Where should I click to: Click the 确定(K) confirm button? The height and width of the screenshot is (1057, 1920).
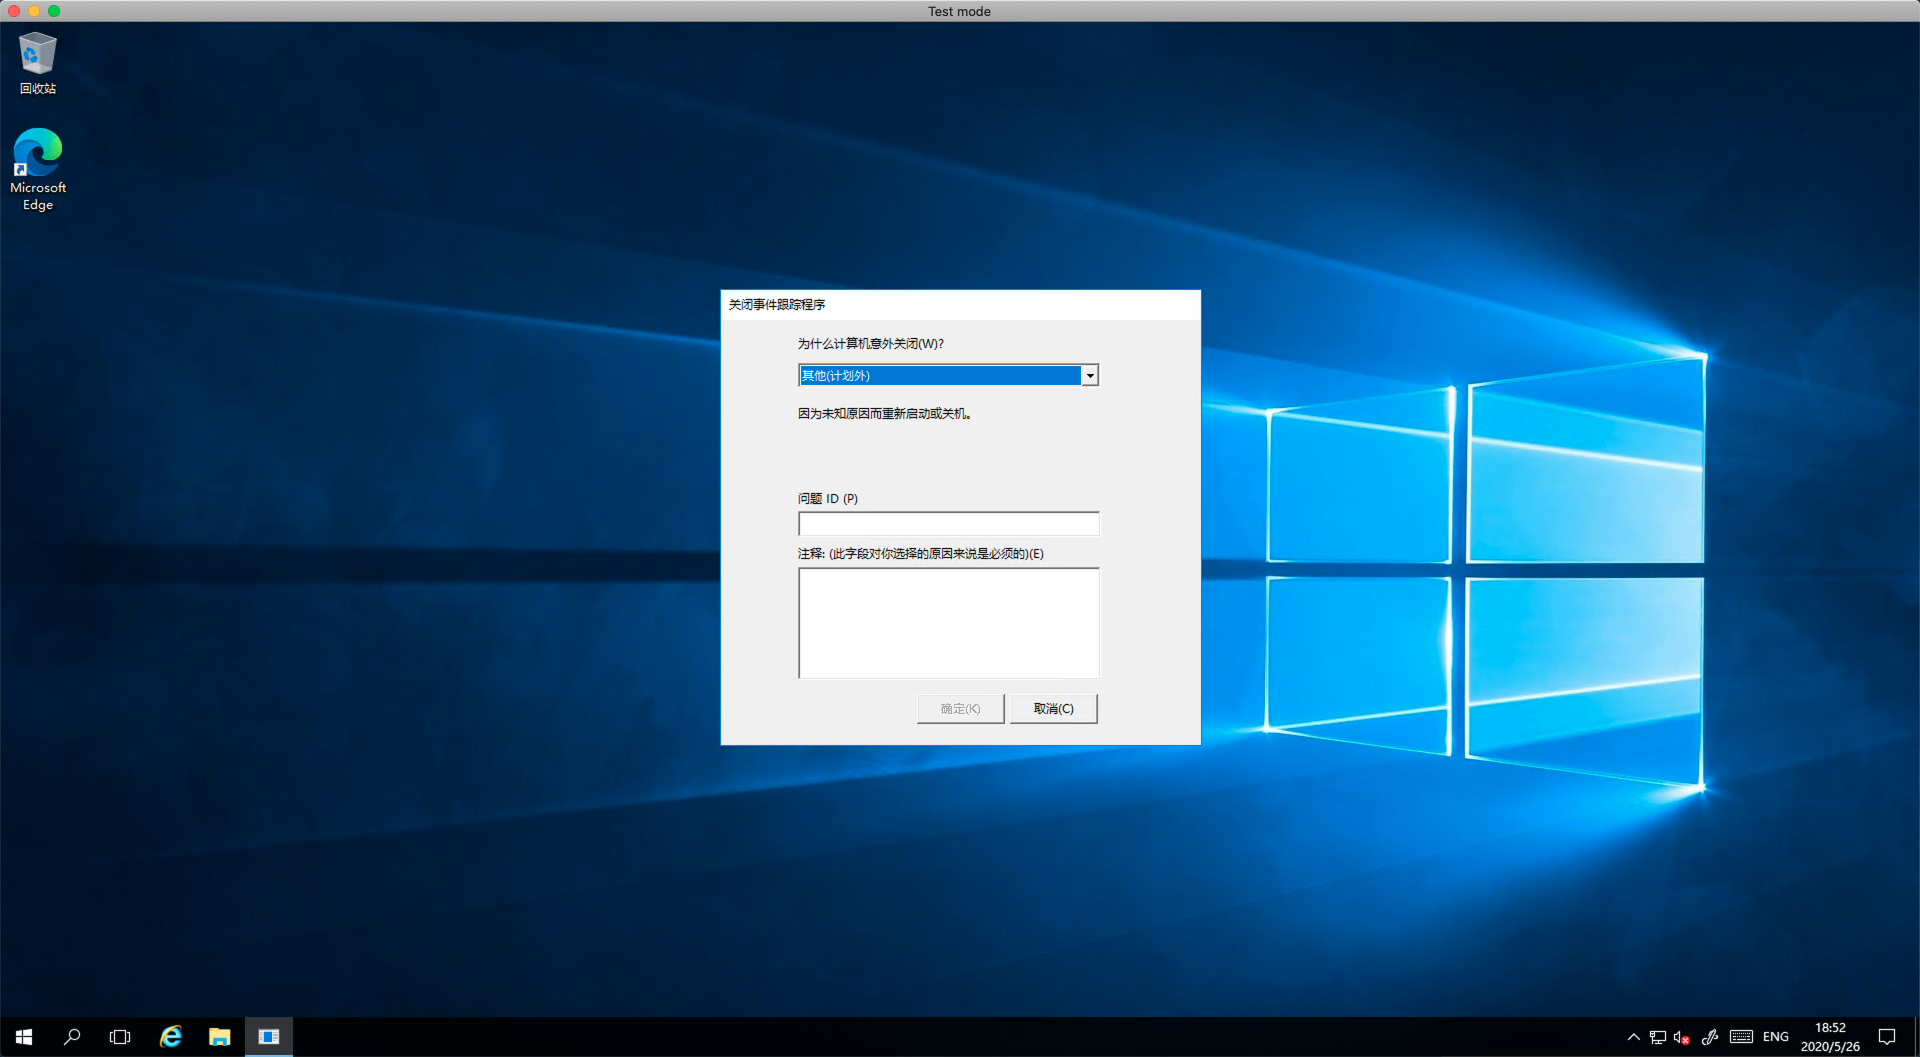pyautogui.click(x=960, y=709)
